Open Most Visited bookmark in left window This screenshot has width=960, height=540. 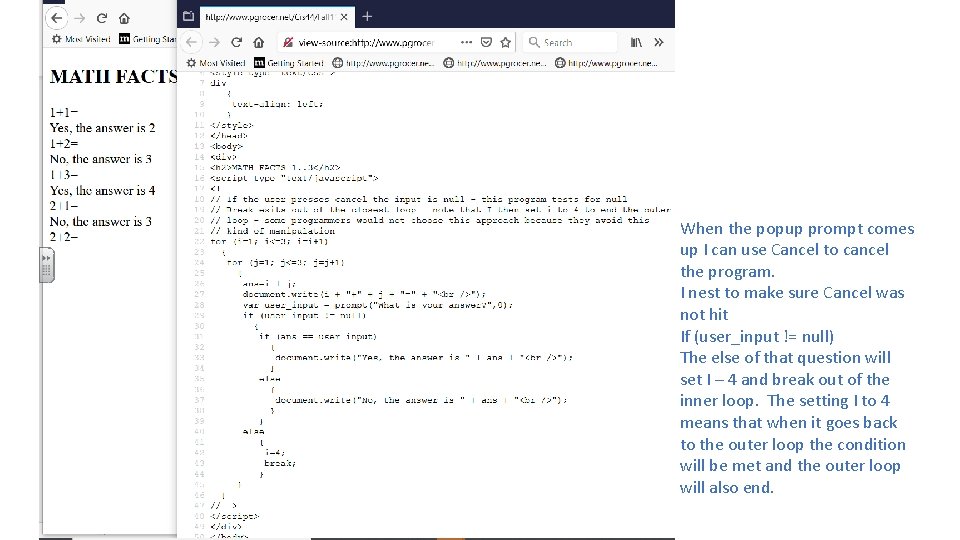click(81, 39)
